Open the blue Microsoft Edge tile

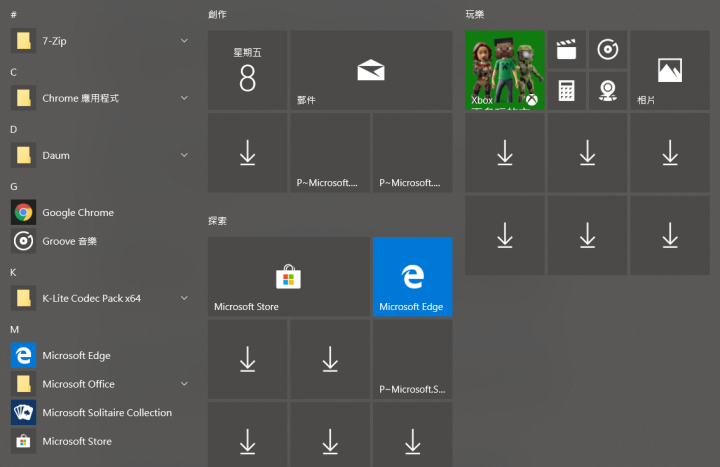(x=413, y=276)
